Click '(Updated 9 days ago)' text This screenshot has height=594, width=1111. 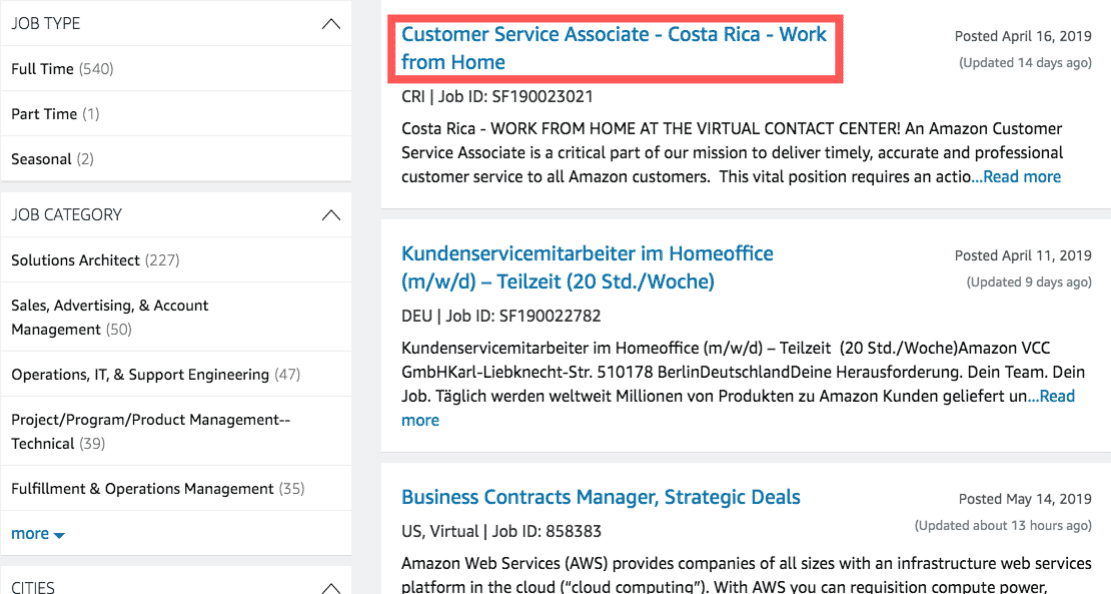pos(1029,282)
